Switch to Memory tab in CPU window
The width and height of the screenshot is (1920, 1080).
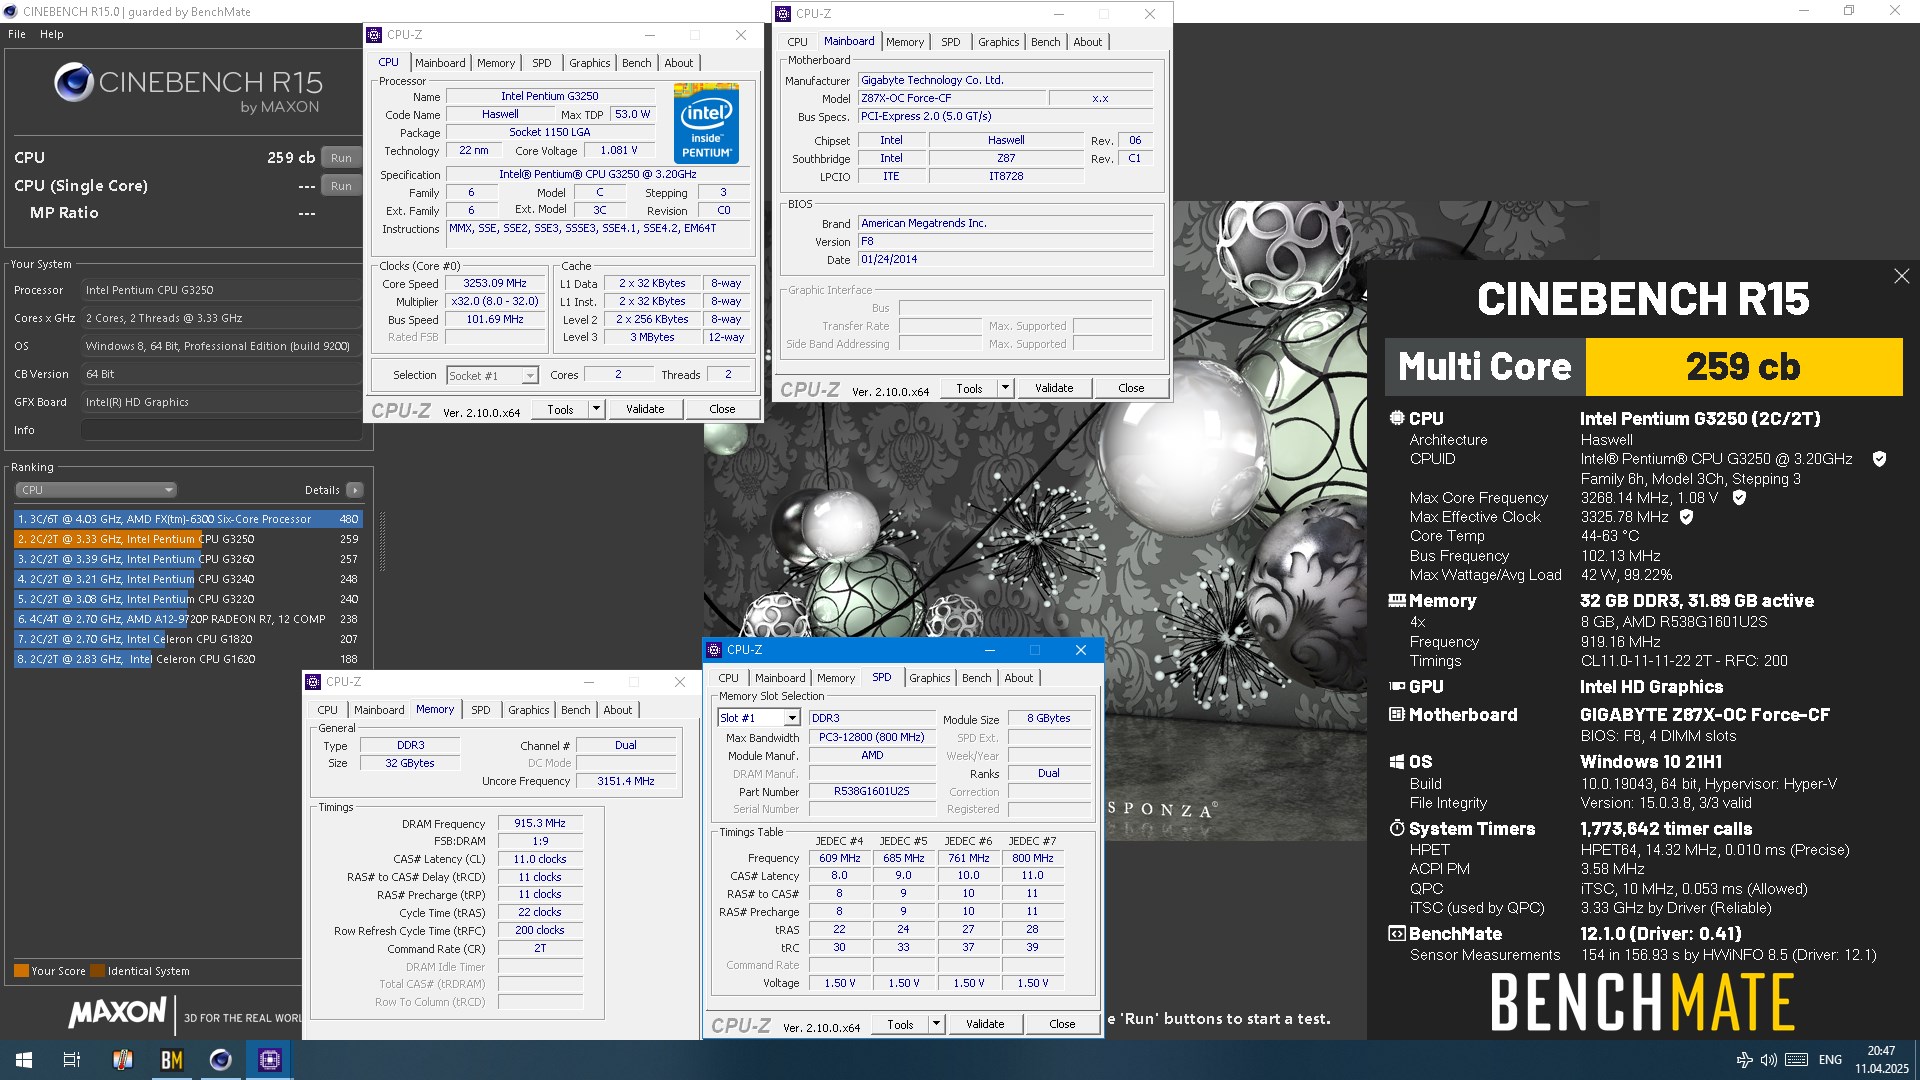click(496, 63)
